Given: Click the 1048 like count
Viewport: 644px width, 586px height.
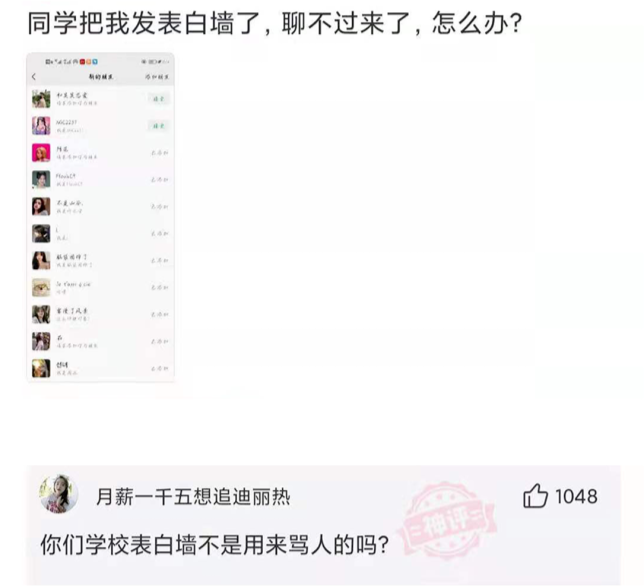Looking at the screenshot, I should 576,496.
